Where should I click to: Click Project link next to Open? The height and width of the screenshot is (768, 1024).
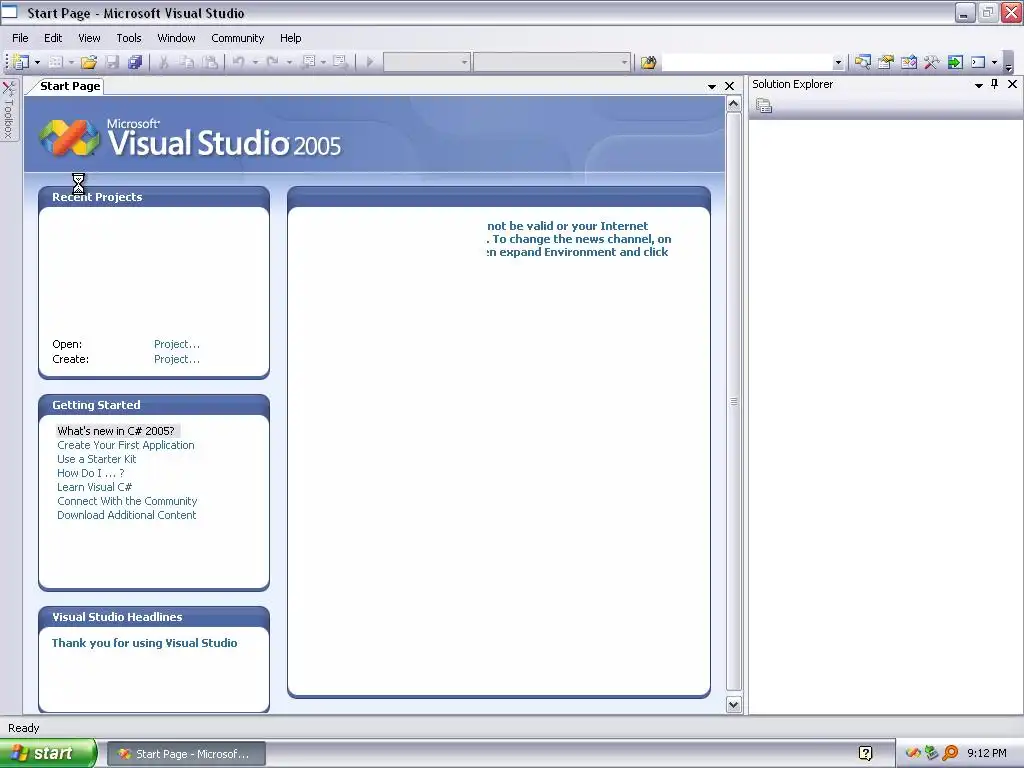177,344
